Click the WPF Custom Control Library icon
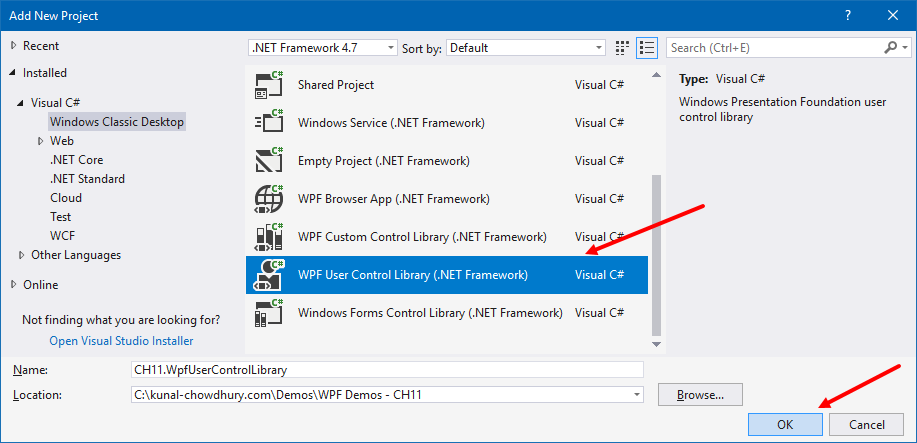 pos(270,237)
